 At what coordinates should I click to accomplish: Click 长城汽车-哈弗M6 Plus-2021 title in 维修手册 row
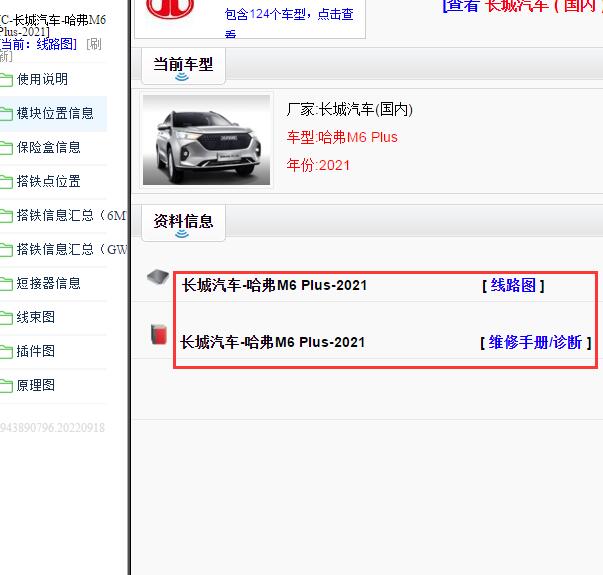(273, 342)
